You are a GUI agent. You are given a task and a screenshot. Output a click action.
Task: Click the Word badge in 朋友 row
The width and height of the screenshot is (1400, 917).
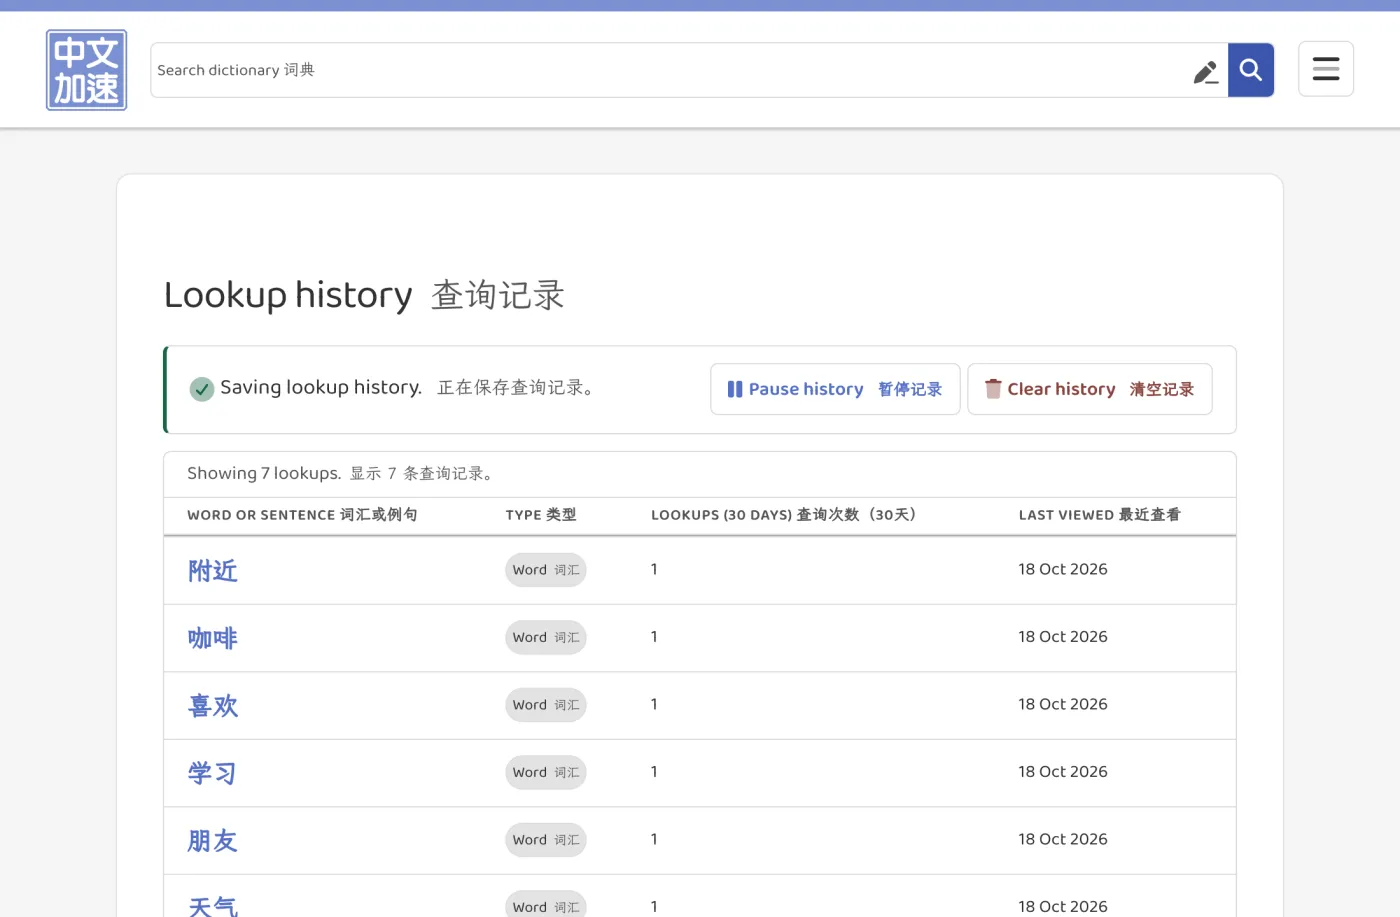pos(546,840)
